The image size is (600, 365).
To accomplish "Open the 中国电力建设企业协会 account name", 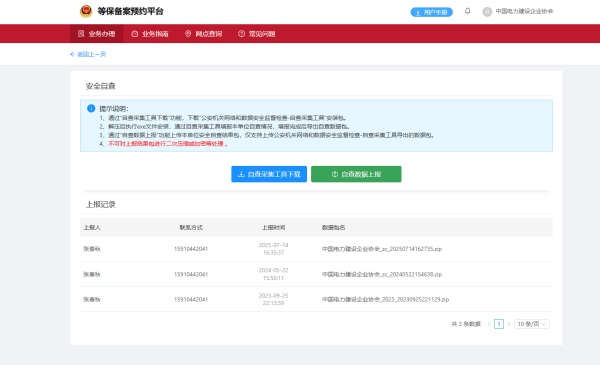I will [x=524, y=11].
